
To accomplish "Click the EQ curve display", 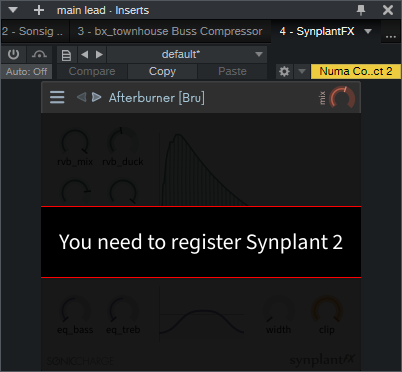I will click(x=202, y=315).
